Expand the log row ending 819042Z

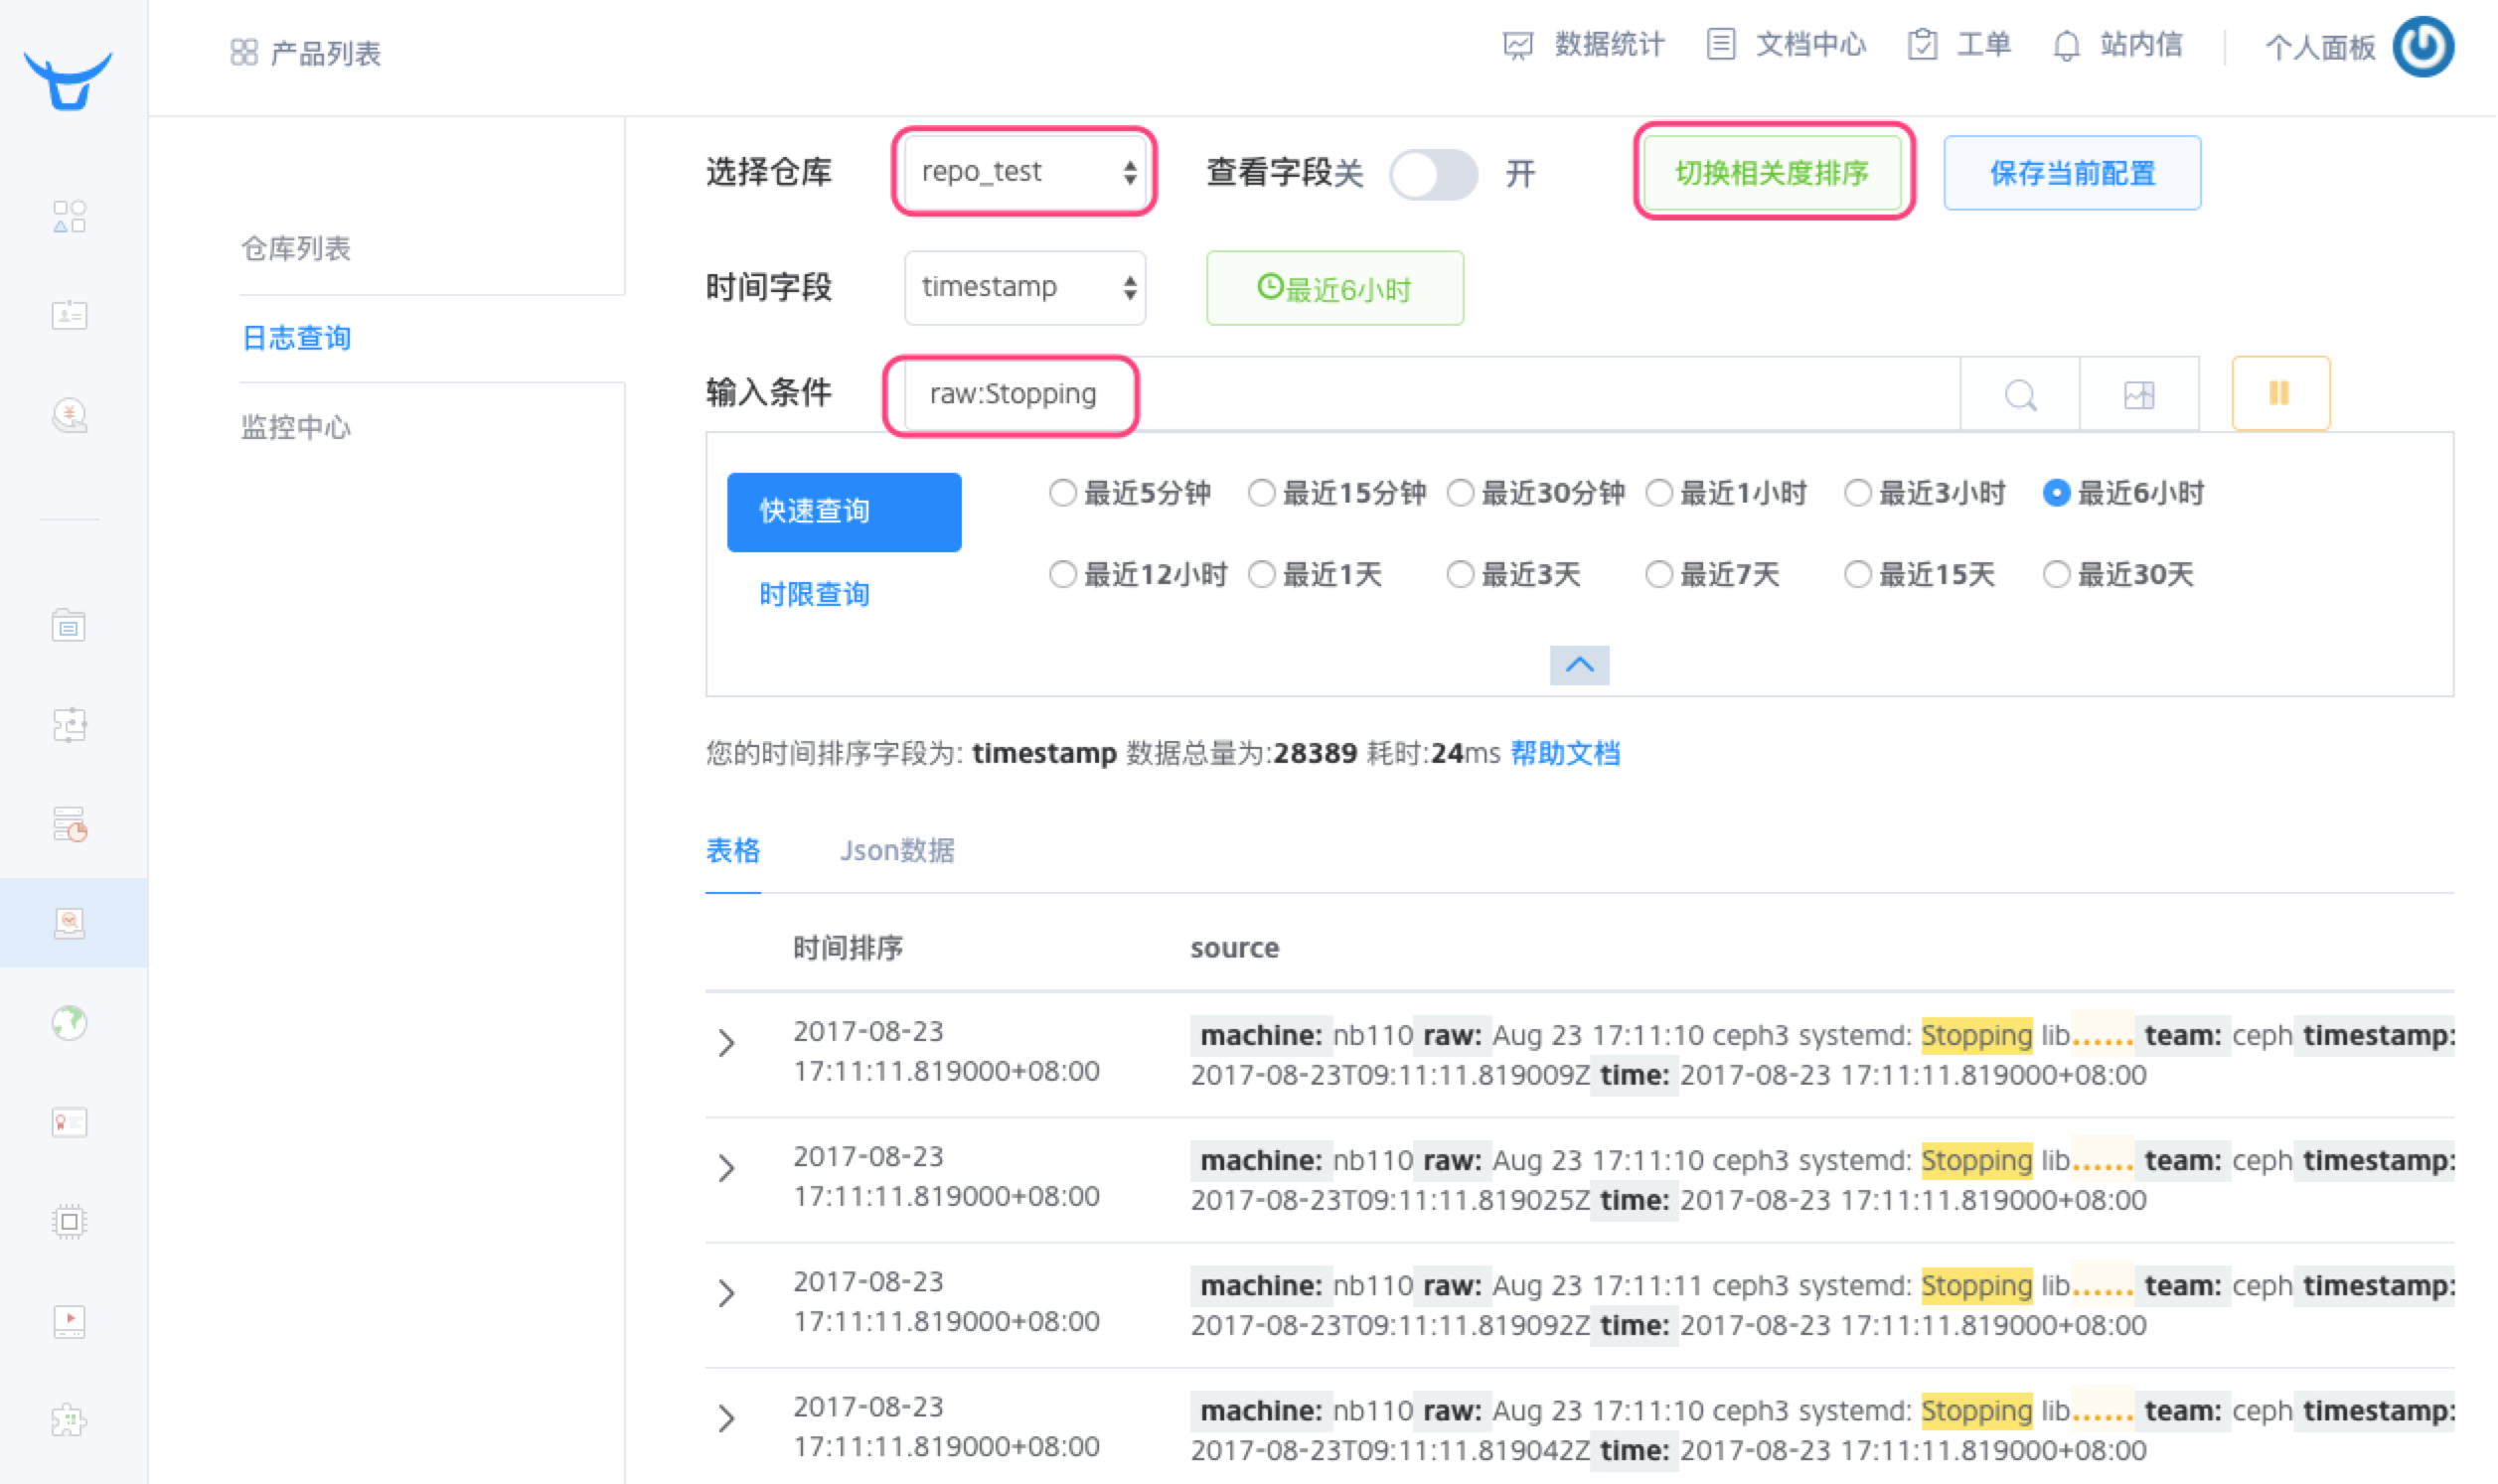point(727,1418)
